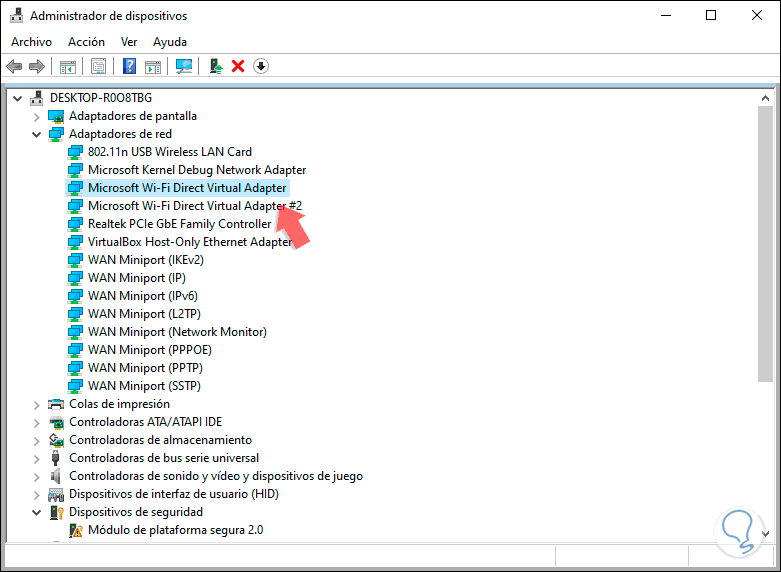Click the show/hide console tree icon
This screenshot has width=781, height=572.
coord(68,66)
